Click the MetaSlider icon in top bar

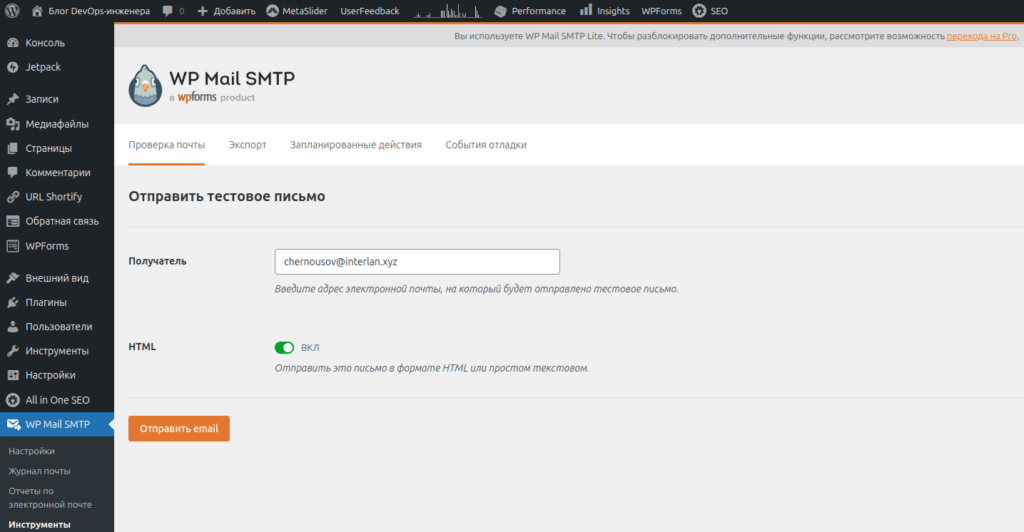coord(273,11)
